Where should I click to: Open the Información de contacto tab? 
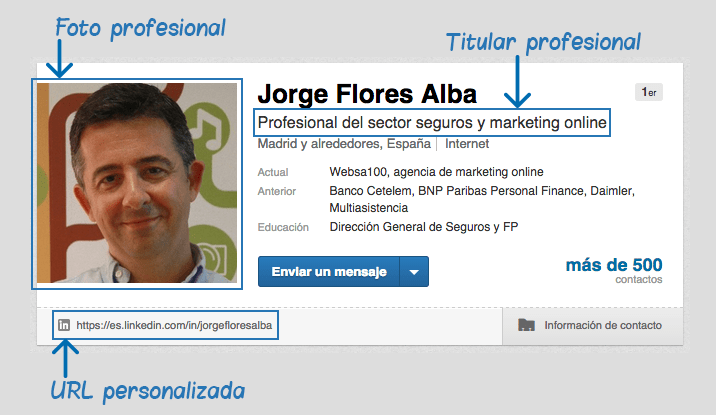click(593, 326)
